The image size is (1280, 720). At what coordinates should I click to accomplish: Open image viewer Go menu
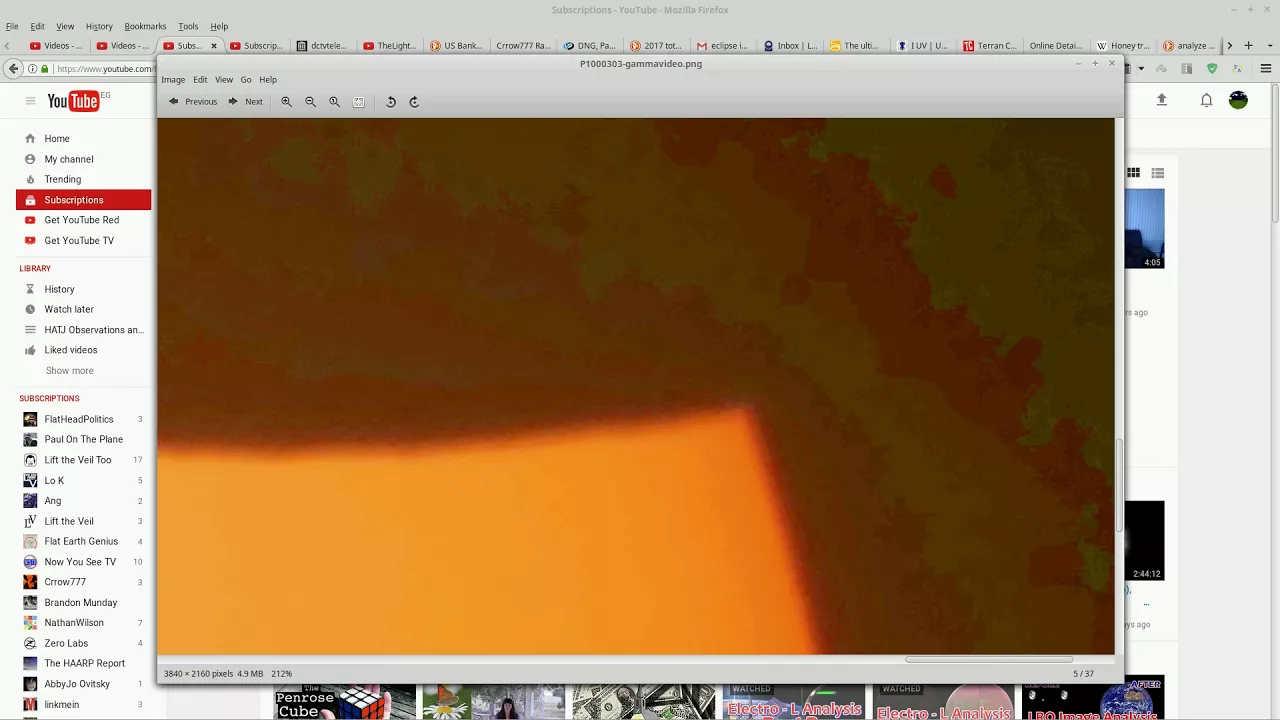tap(246, 79)
